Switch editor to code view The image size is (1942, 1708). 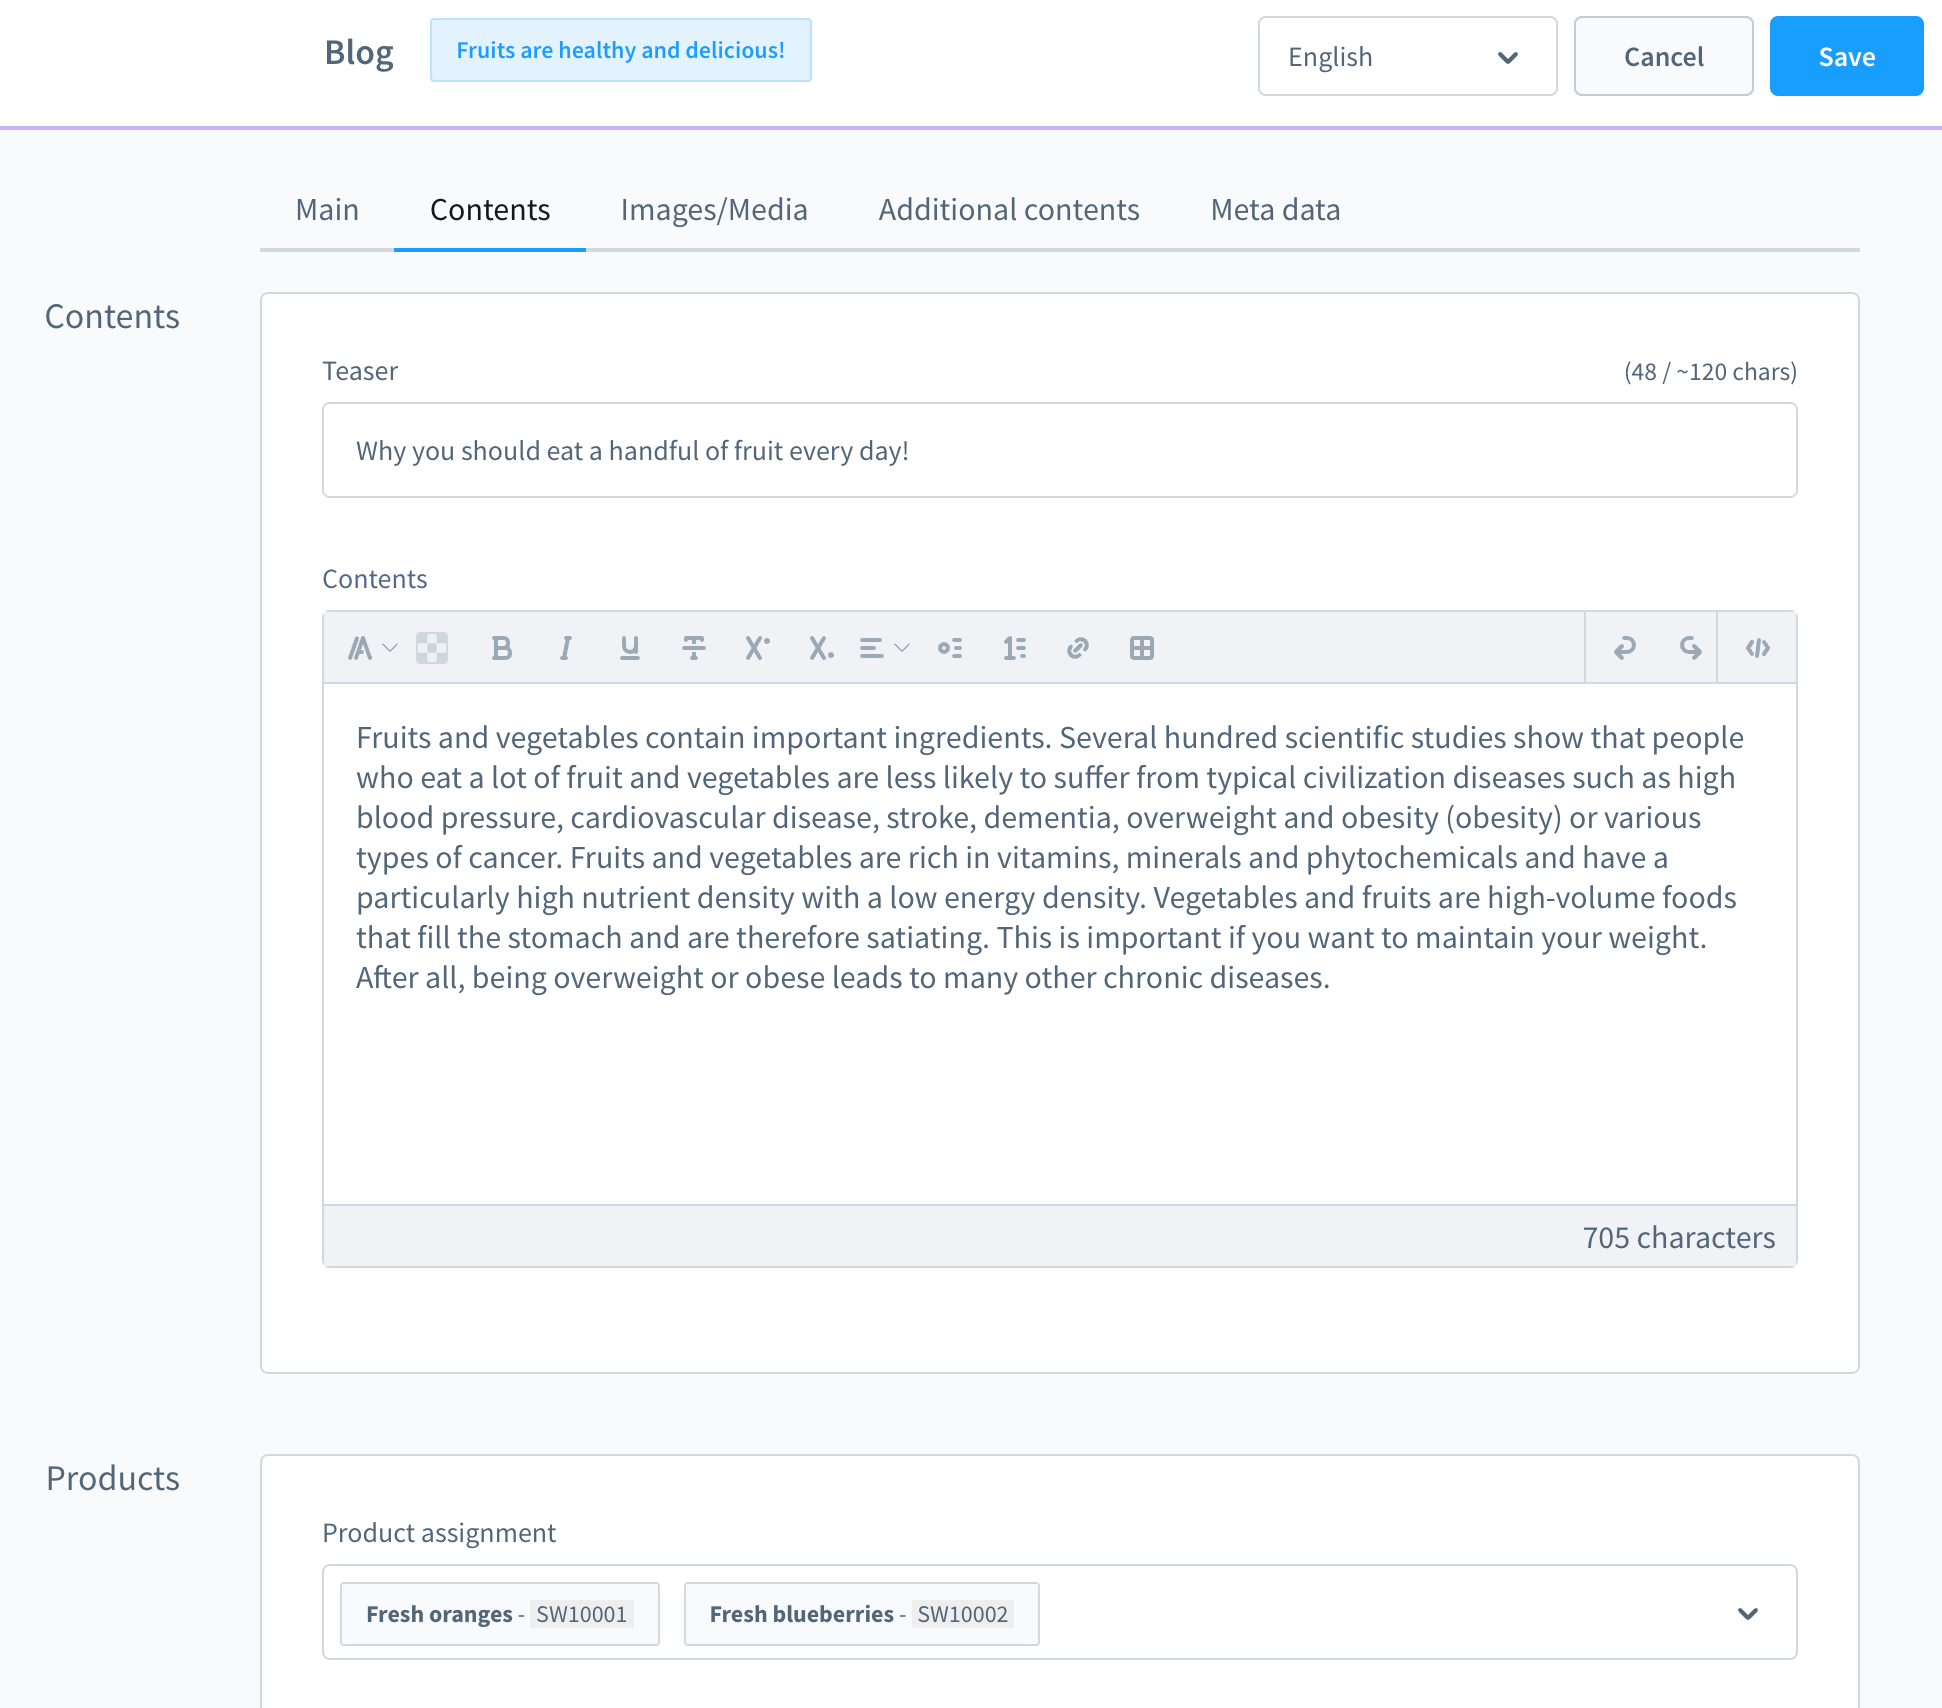point(1758,648)
